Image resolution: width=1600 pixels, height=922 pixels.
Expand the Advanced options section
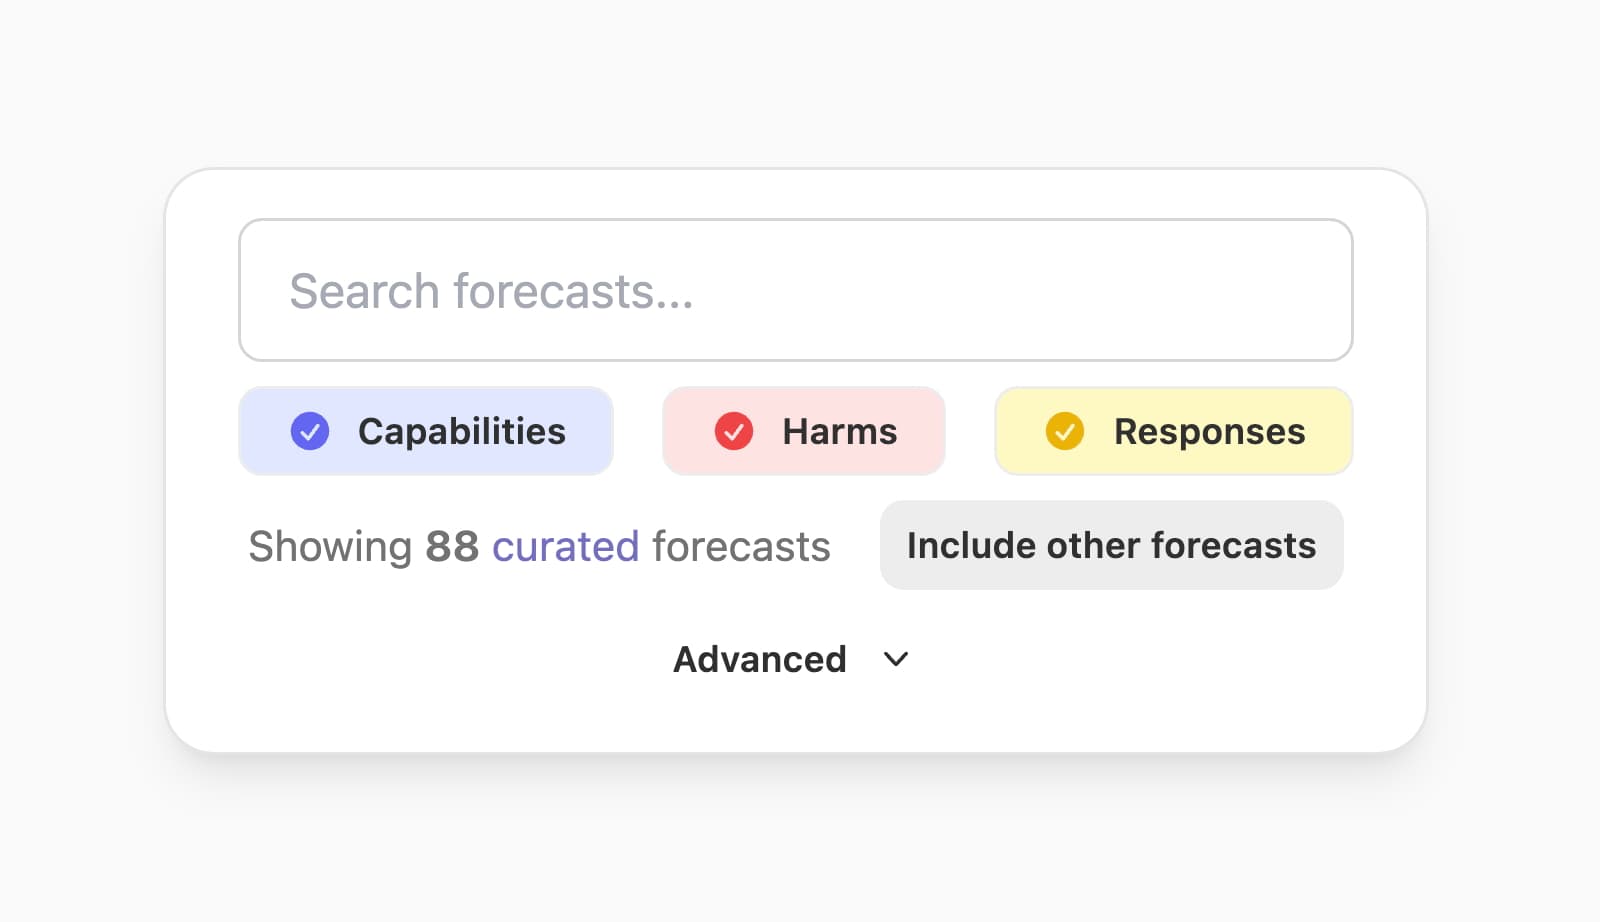click(x=790, y=659)
